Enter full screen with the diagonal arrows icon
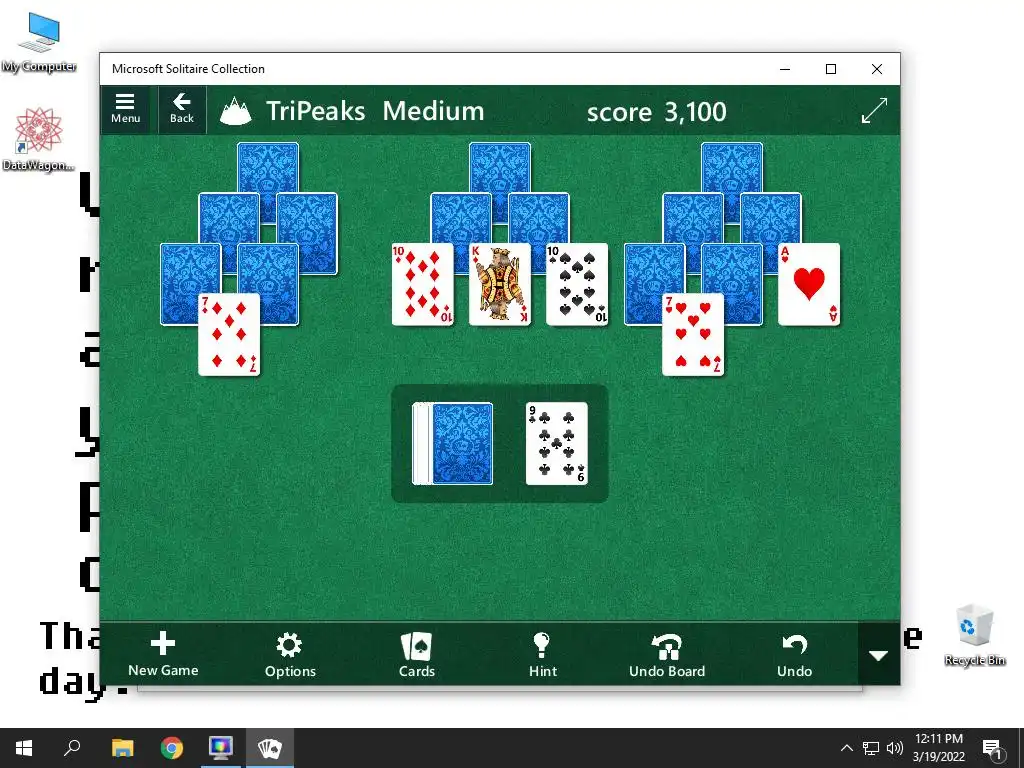 (874, 110)
